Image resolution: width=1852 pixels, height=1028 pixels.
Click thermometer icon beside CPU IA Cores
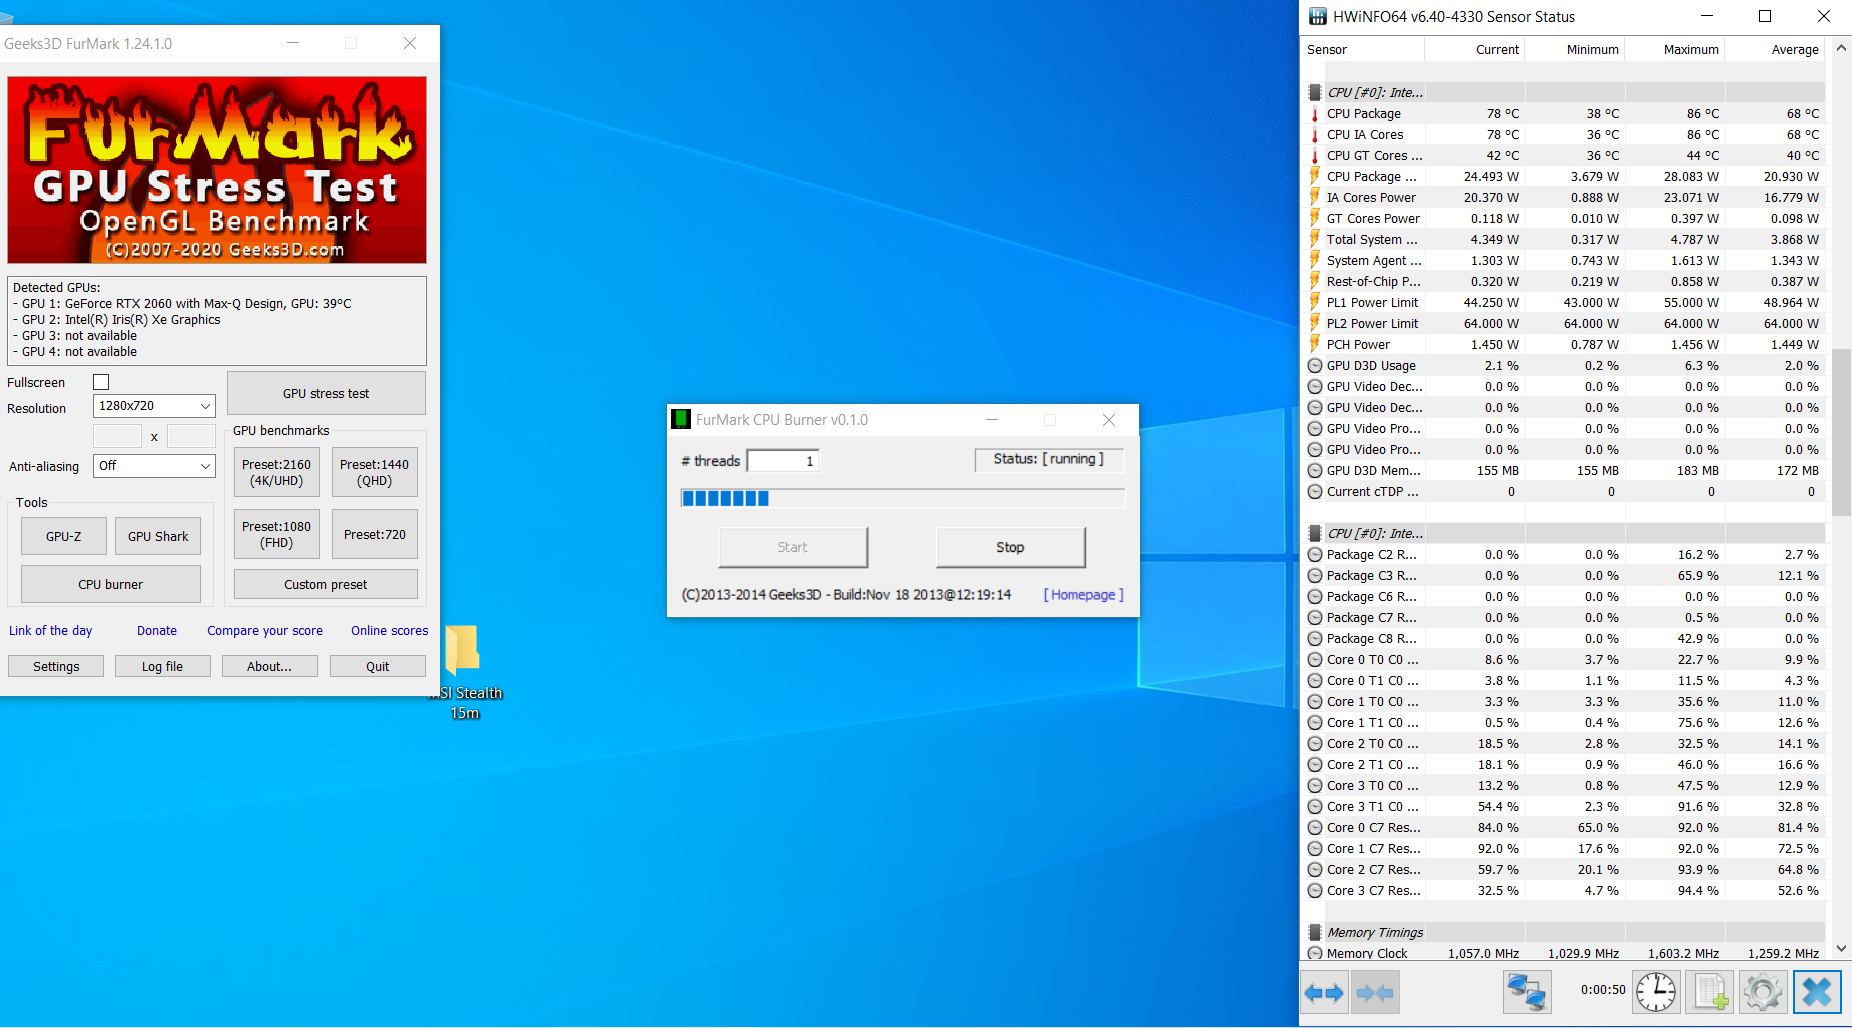click(1315, 135)
